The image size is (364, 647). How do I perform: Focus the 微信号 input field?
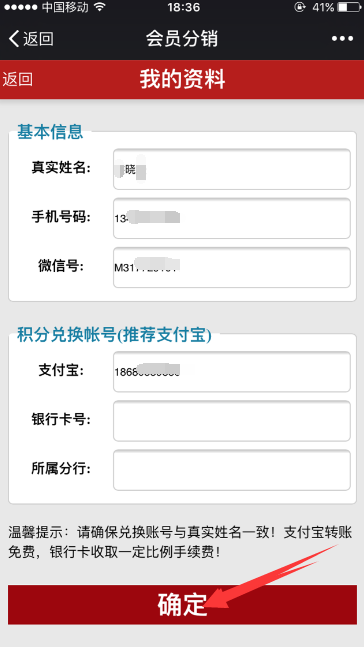click(x=232, y=267)
